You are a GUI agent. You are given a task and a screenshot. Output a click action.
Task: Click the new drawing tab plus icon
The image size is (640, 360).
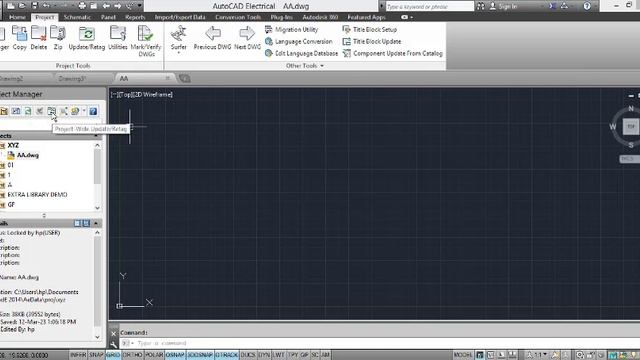pyautogui.click(x=184, y=78)
